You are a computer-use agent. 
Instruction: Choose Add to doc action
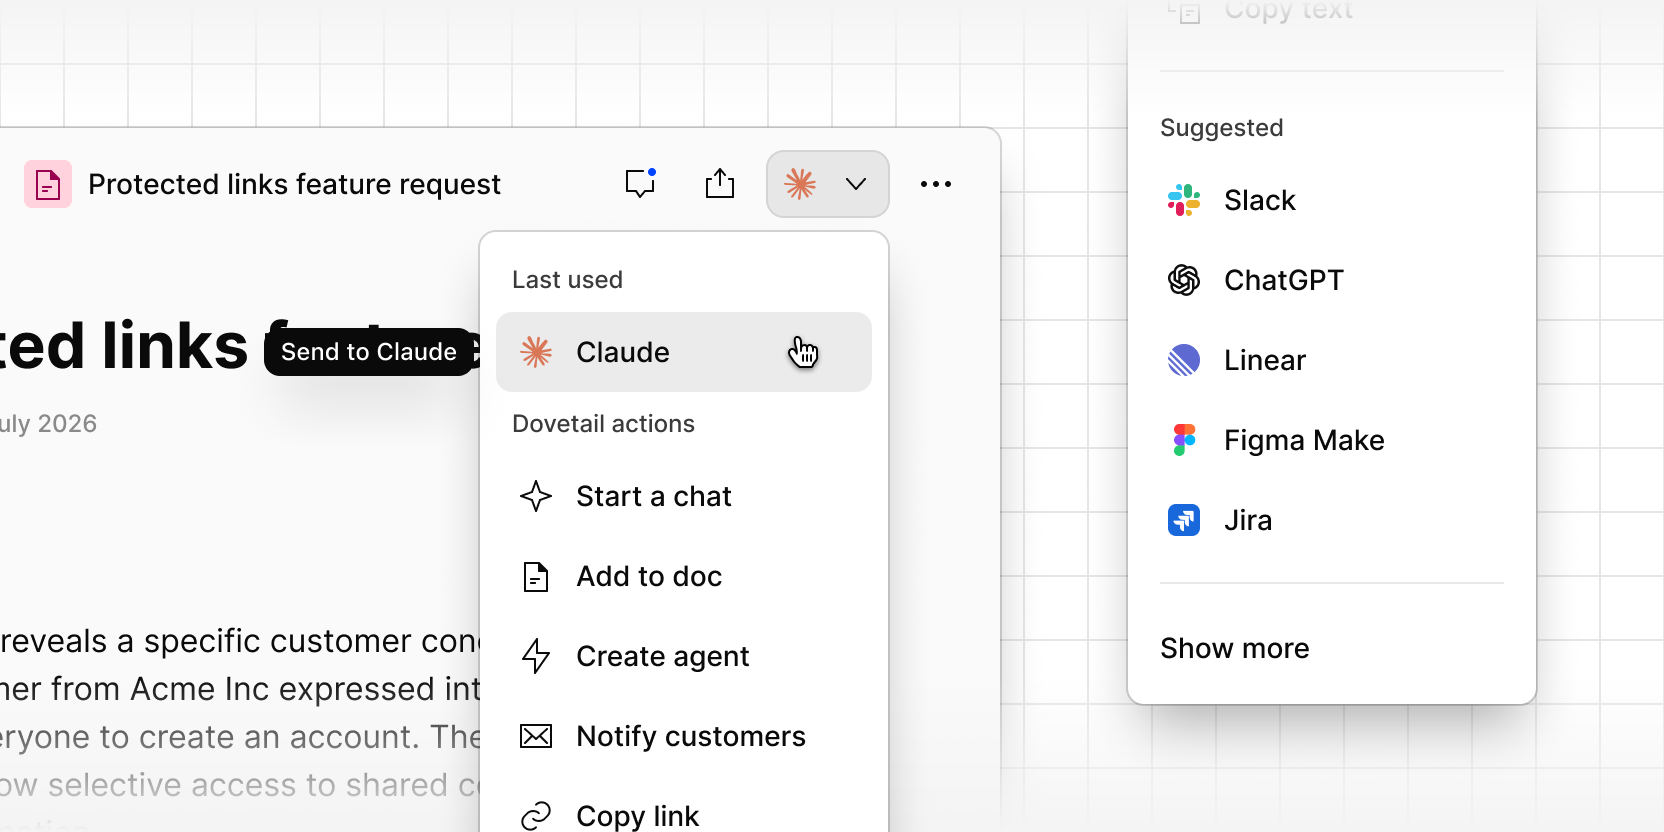684,576
